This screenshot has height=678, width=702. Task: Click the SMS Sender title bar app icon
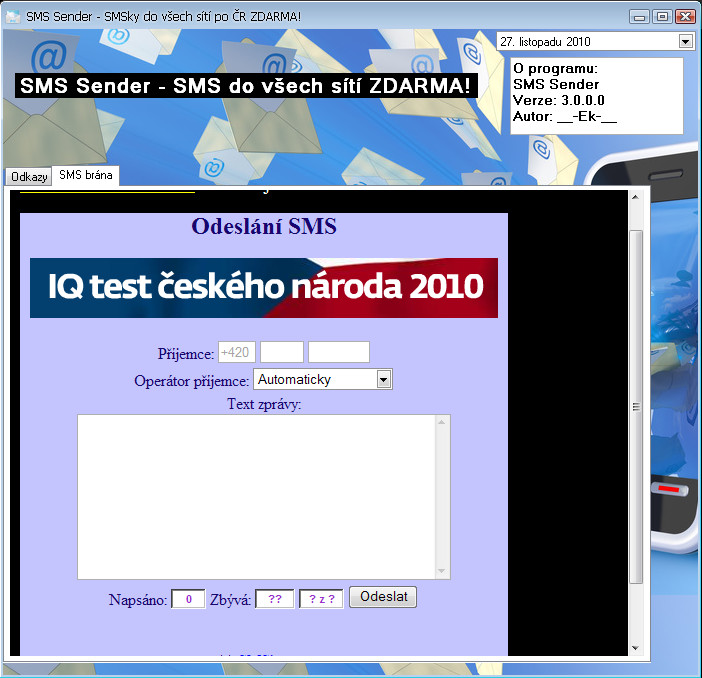point(13,17)
